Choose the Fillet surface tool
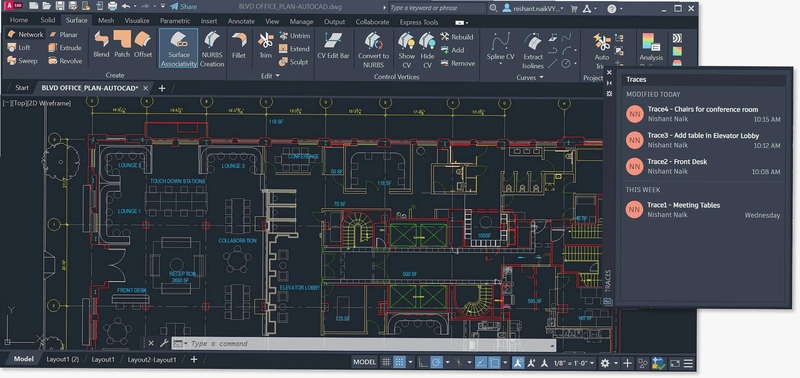 [238, 45]
